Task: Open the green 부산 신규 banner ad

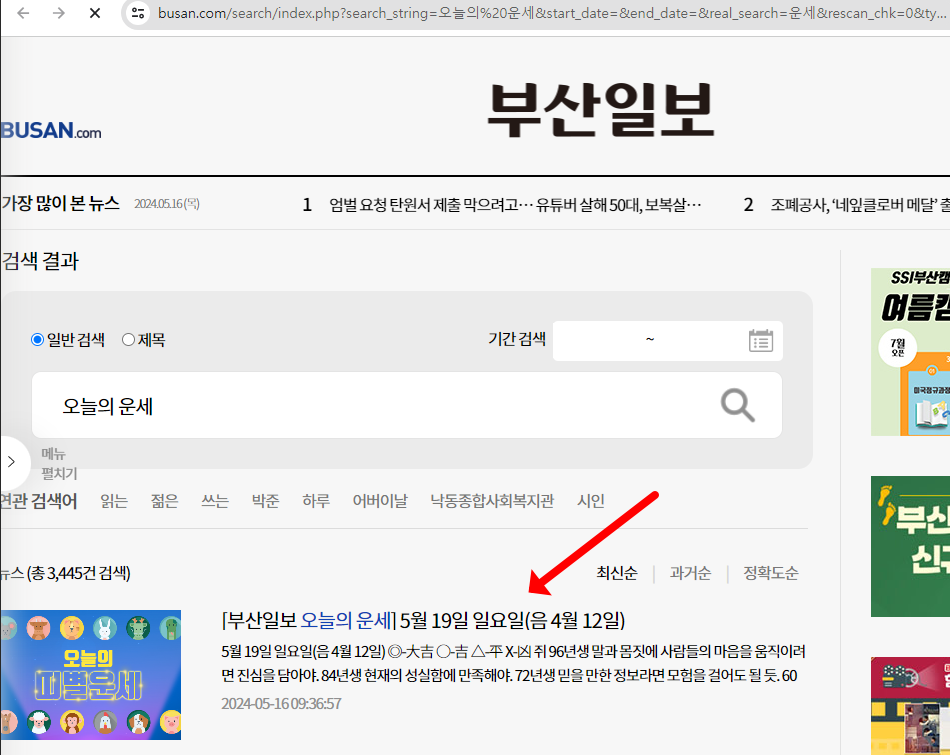Action: (910, 547)
